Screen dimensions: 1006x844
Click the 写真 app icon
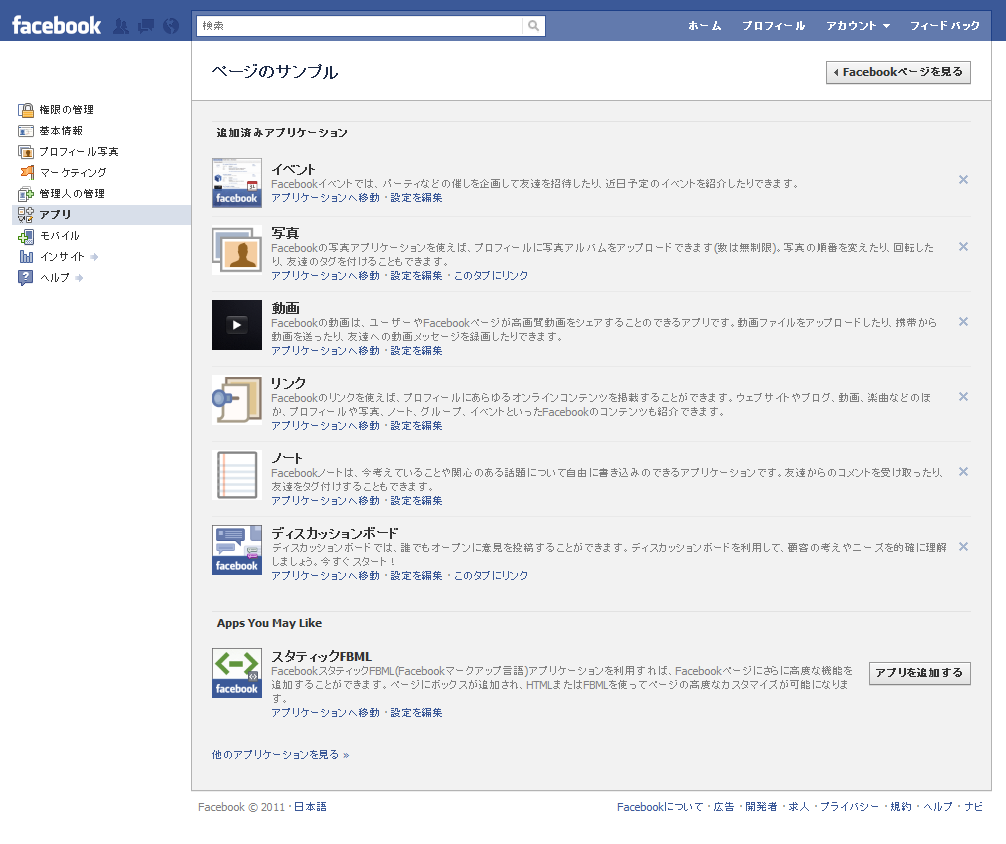pos(237,251)
